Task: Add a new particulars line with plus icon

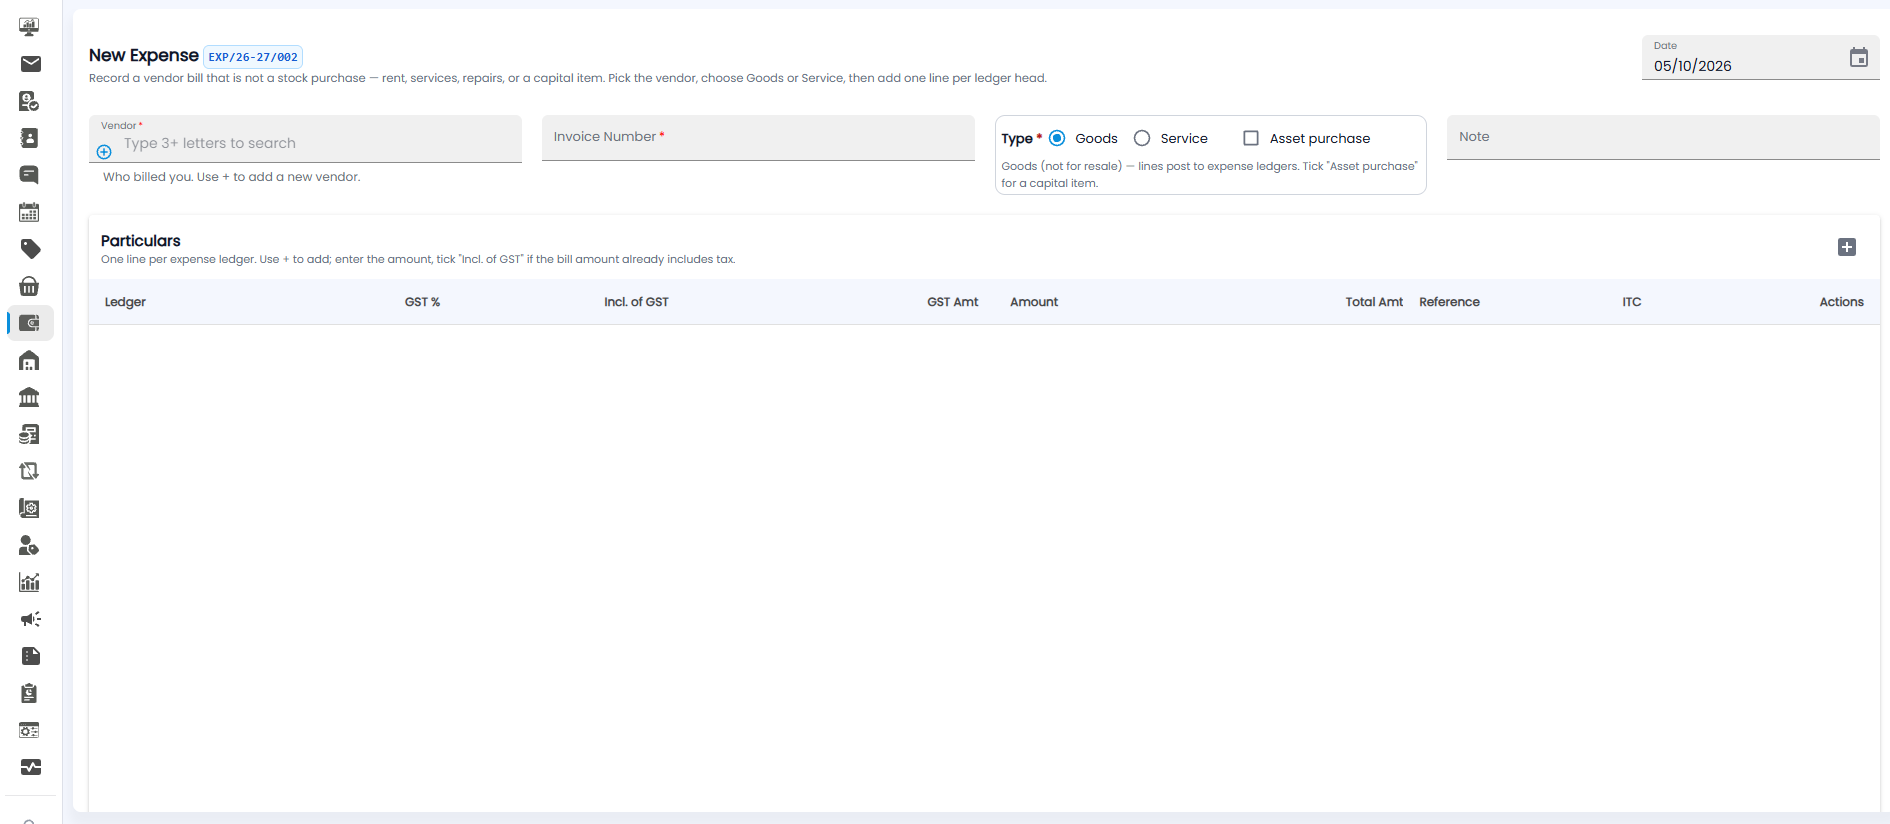Action: click(1847, 247)
